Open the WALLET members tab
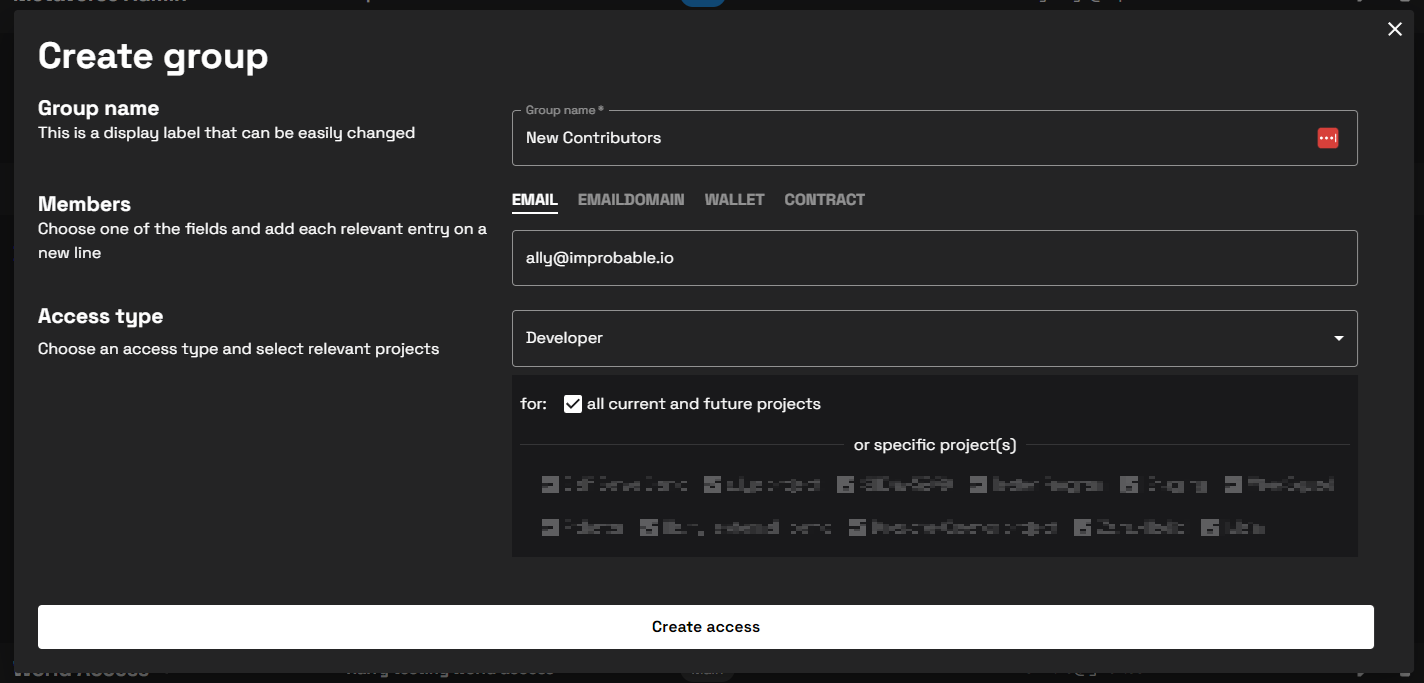1424x683 pixels. [x=734, y=200]
